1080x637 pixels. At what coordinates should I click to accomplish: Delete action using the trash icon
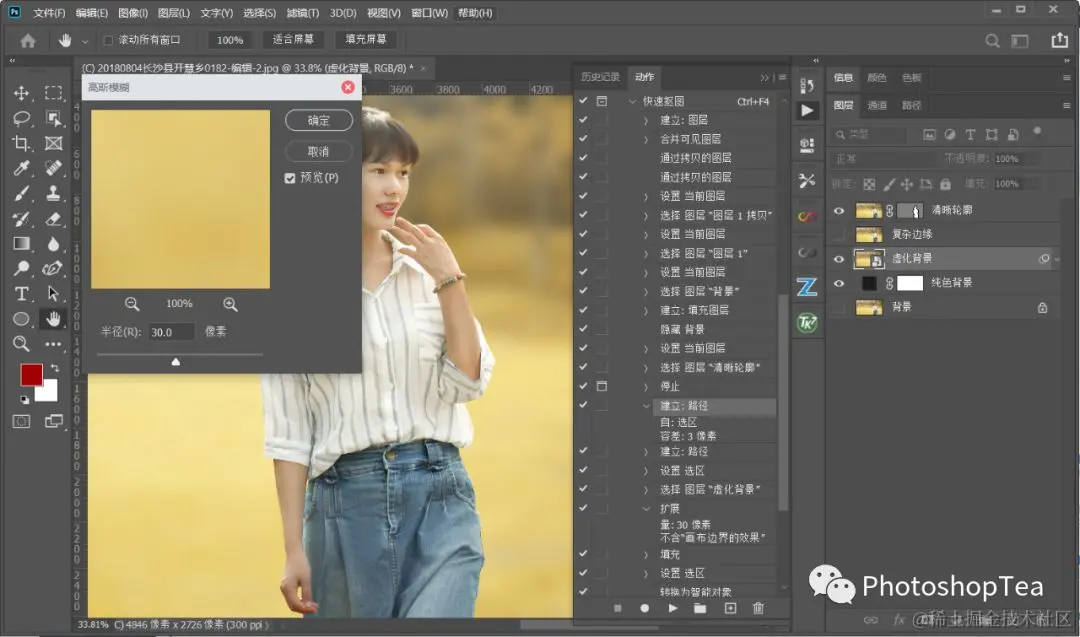(758, 608)
